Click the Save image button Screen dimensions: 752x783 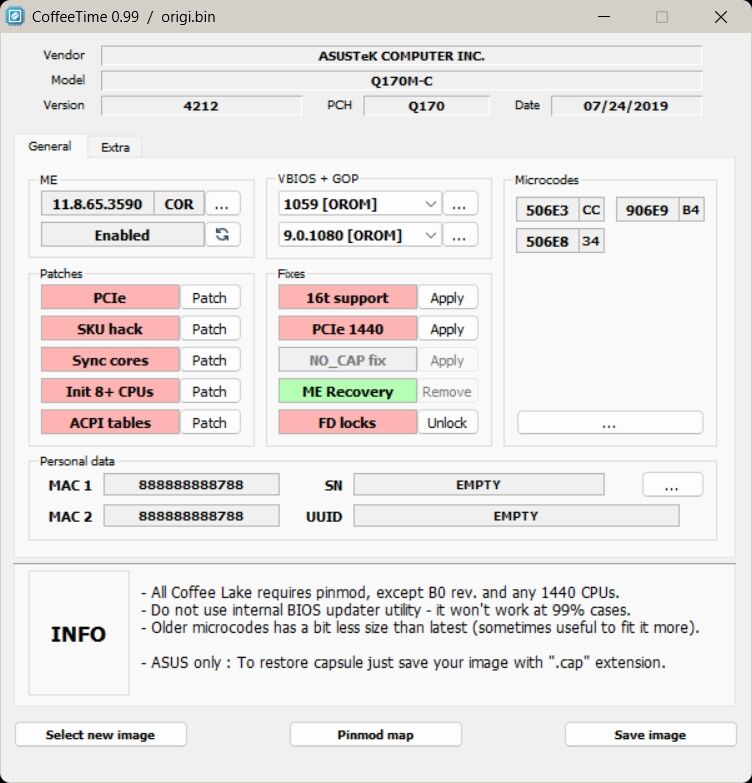pos(650,735)
